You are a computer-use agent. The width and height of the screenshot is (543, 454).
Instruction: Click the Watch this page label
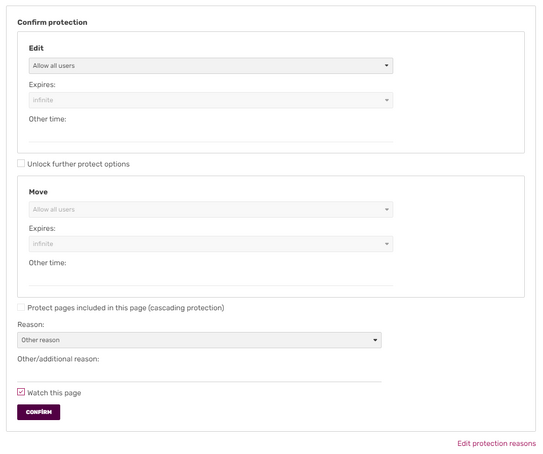pos(54,393)
